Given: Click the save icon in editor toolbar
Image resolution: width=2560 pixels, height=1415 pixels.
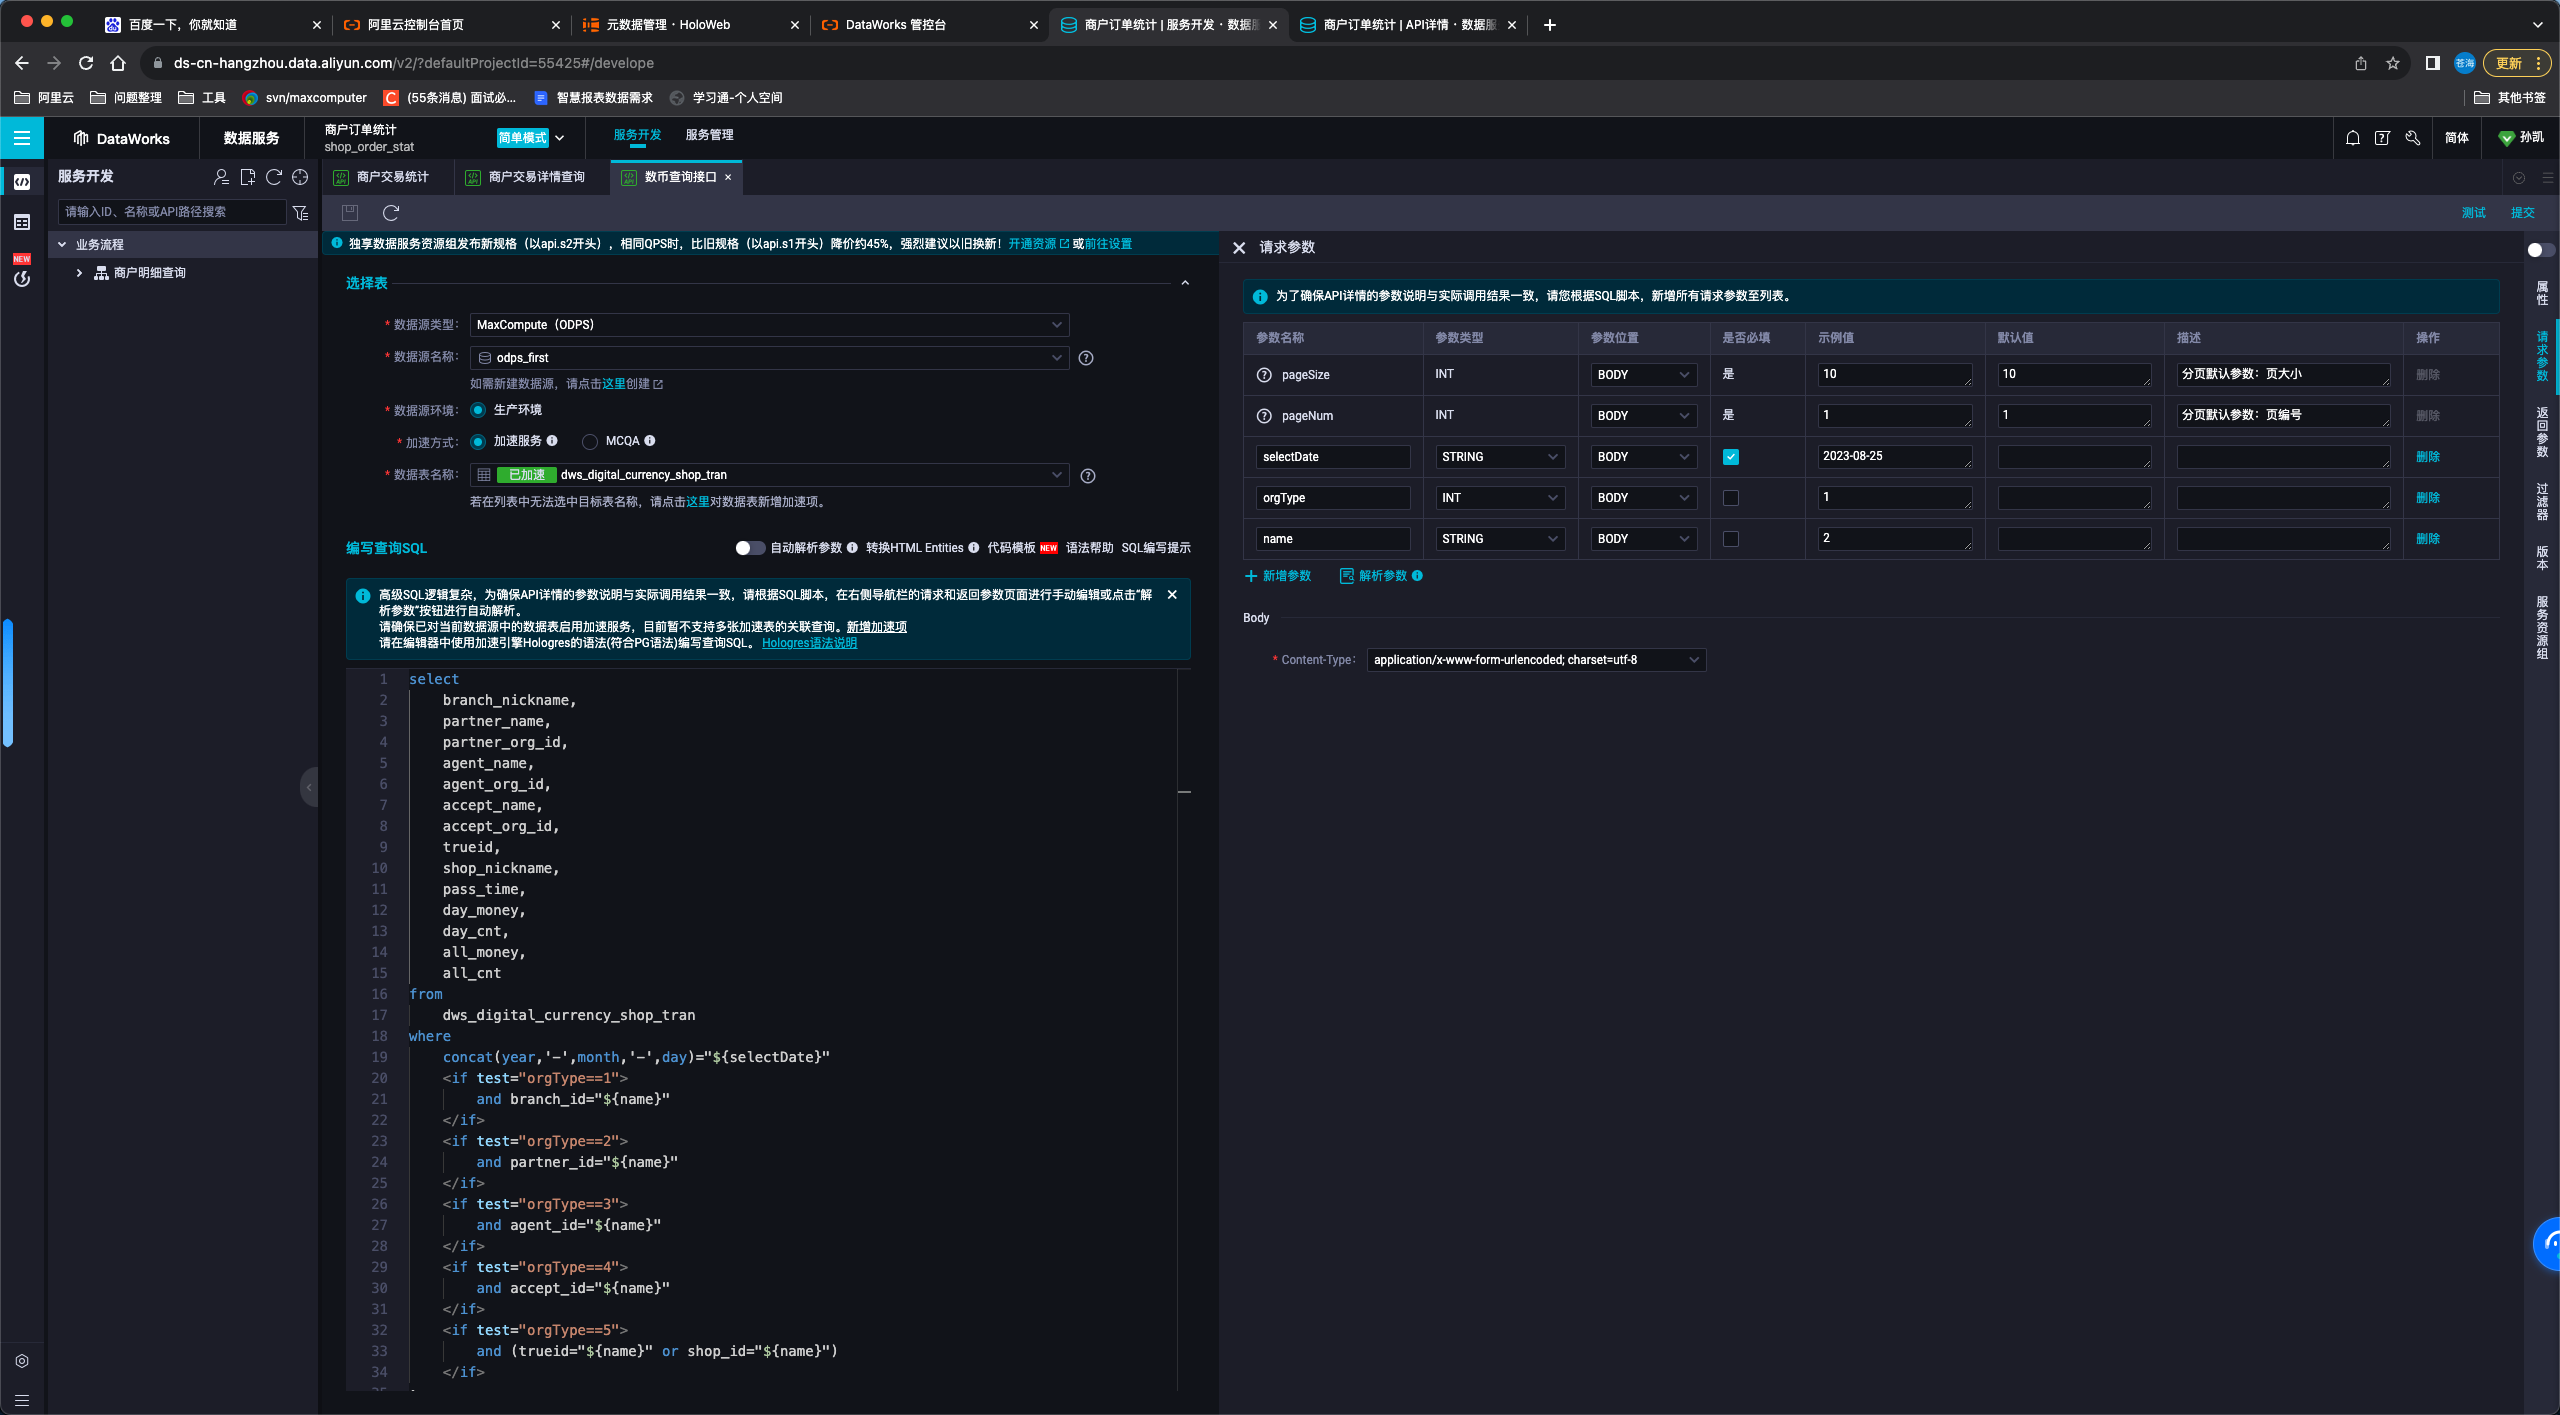Looking at the screenshot, I should [350, 212].
